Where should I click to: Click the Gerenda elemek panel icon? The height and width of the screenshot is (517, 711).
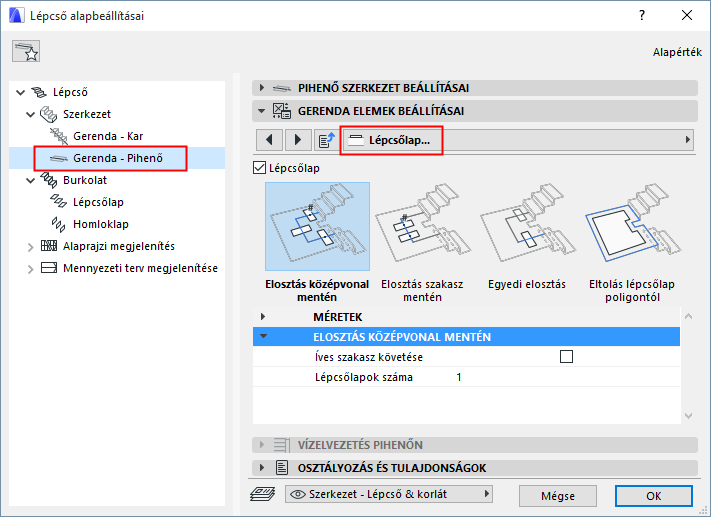point(282,111)
